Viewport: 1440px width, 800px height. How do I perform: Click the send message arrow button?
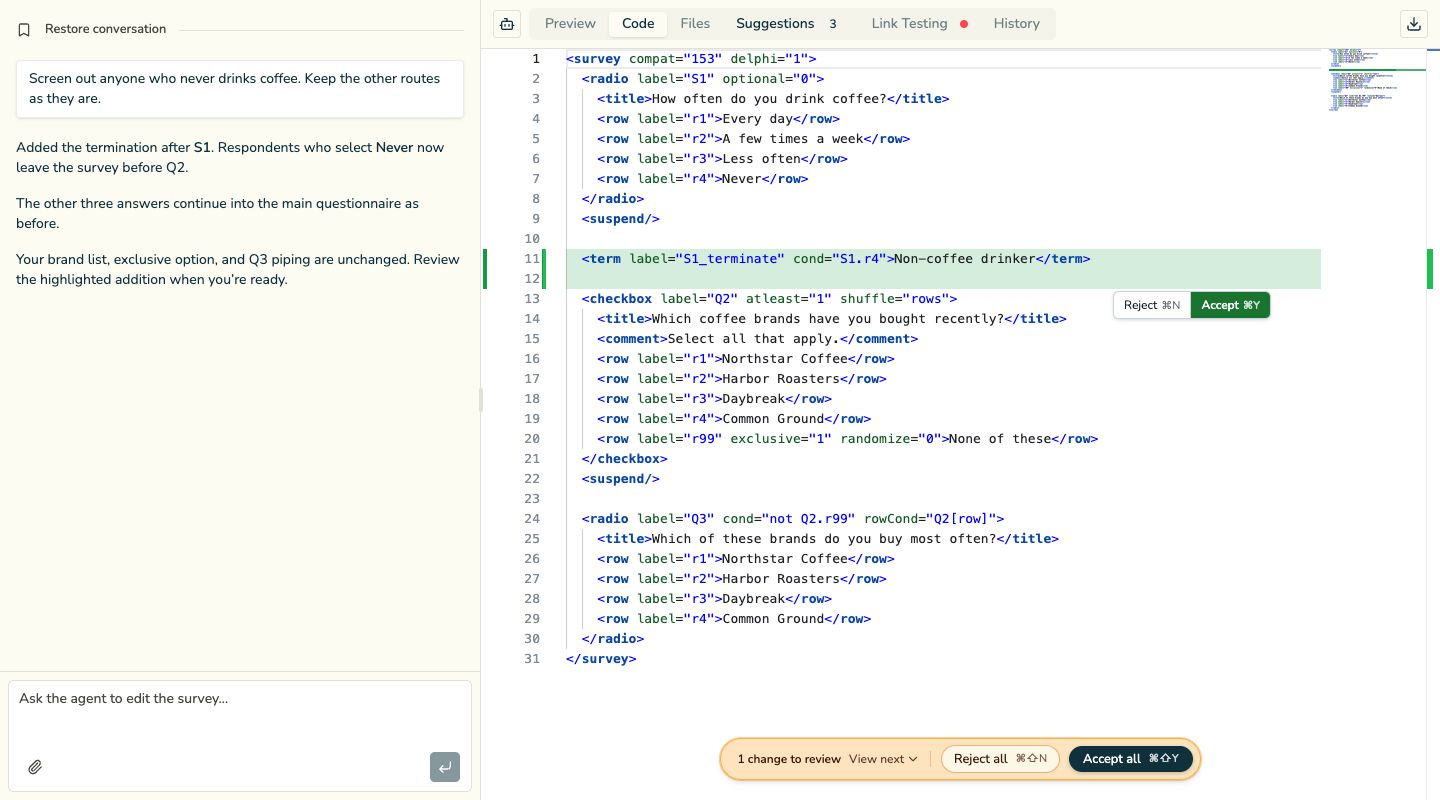coord(445,767)
